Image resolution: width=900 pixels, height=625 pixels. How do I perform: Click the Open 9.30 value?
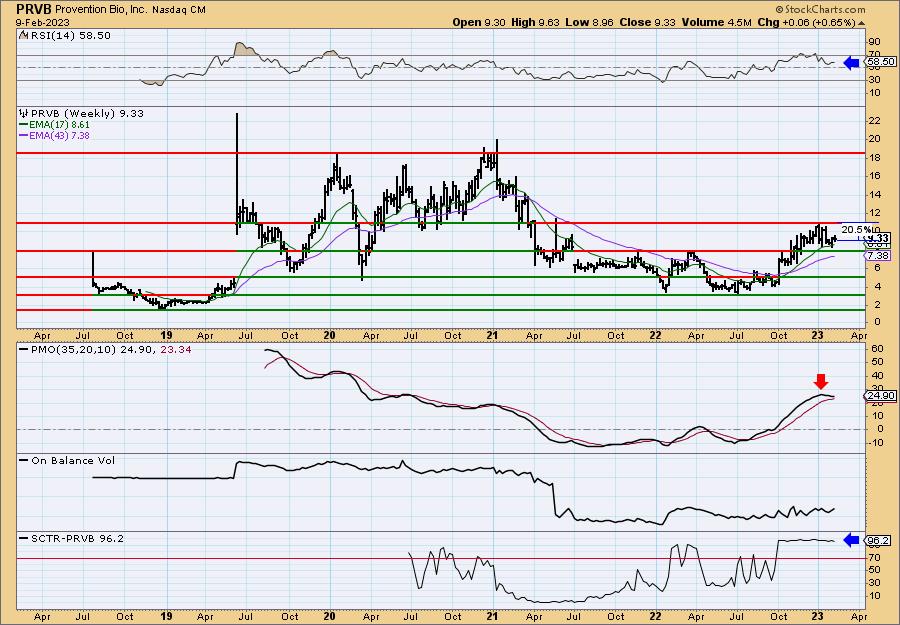click(479, 22)
